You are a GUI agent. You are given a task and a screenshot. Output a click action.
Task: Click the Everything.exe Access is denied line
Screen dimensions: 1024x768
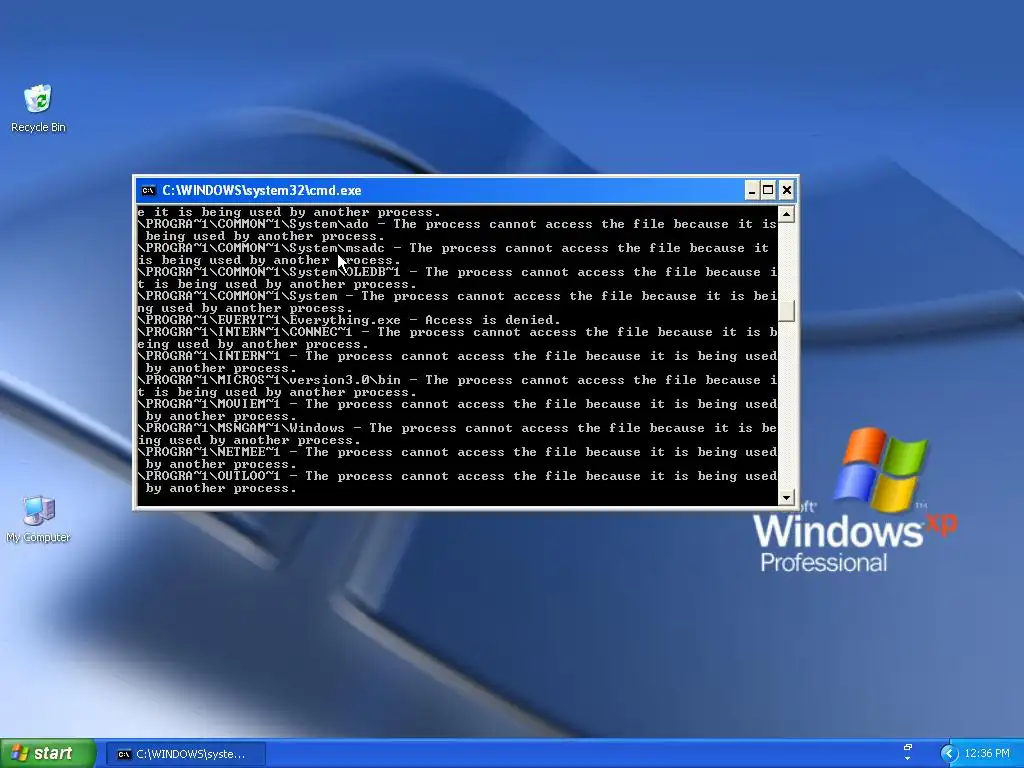click(x=349, y=320)
